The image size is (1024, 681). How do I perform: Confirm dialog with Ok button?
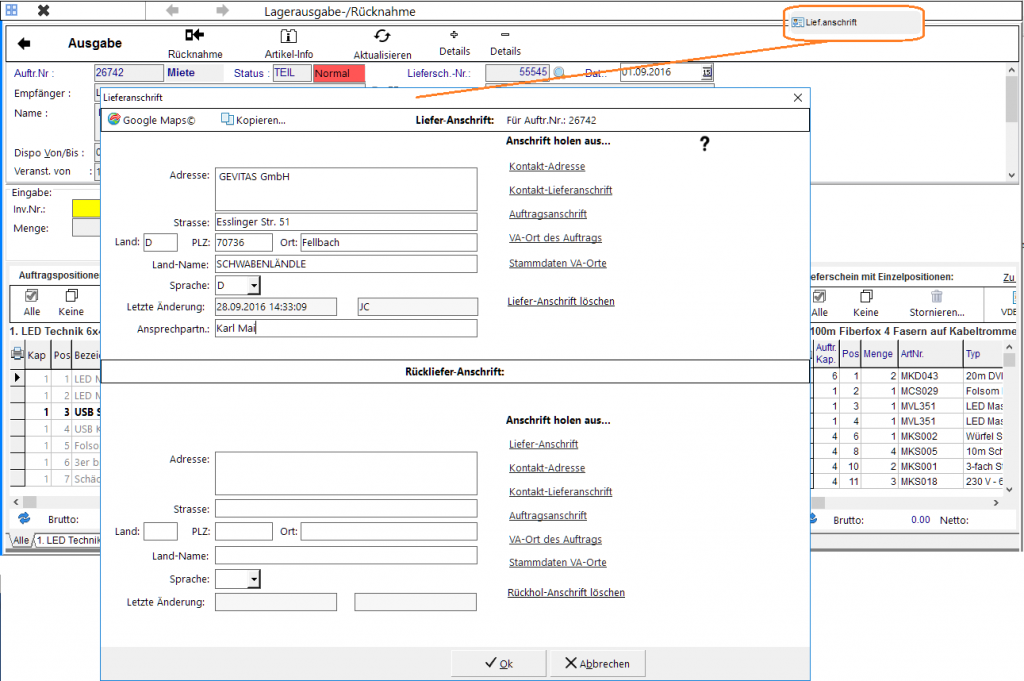click(x=498, y=663)
